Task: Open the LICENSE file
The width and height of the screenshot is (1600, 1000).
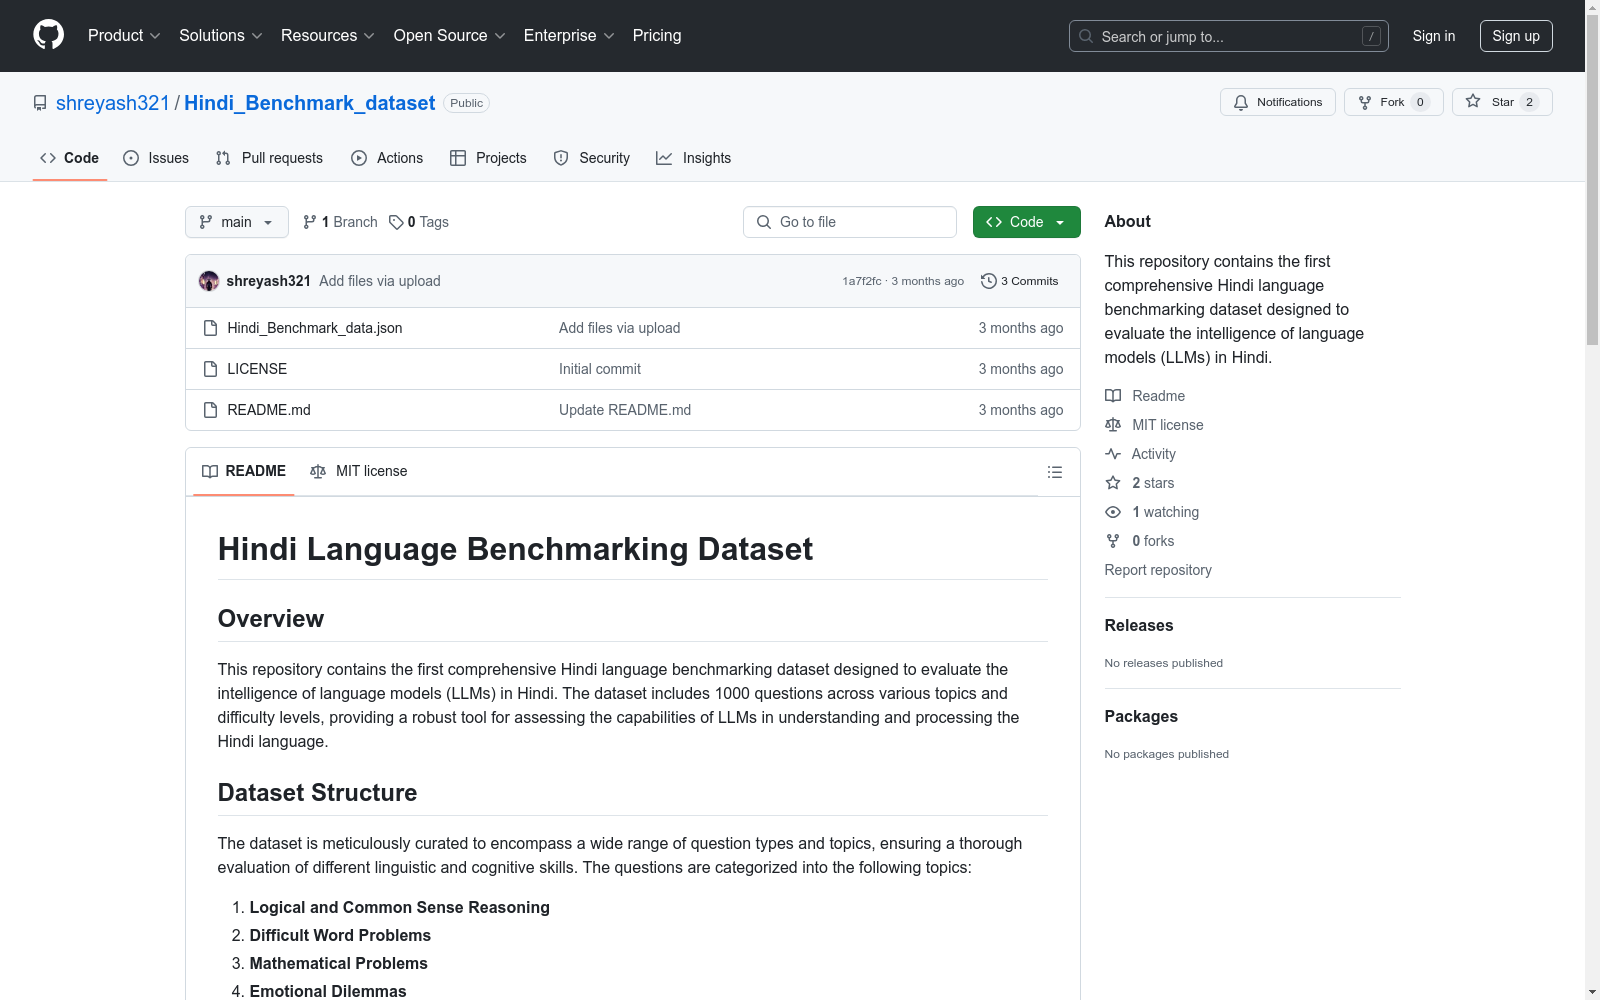Action: (257, 369)
